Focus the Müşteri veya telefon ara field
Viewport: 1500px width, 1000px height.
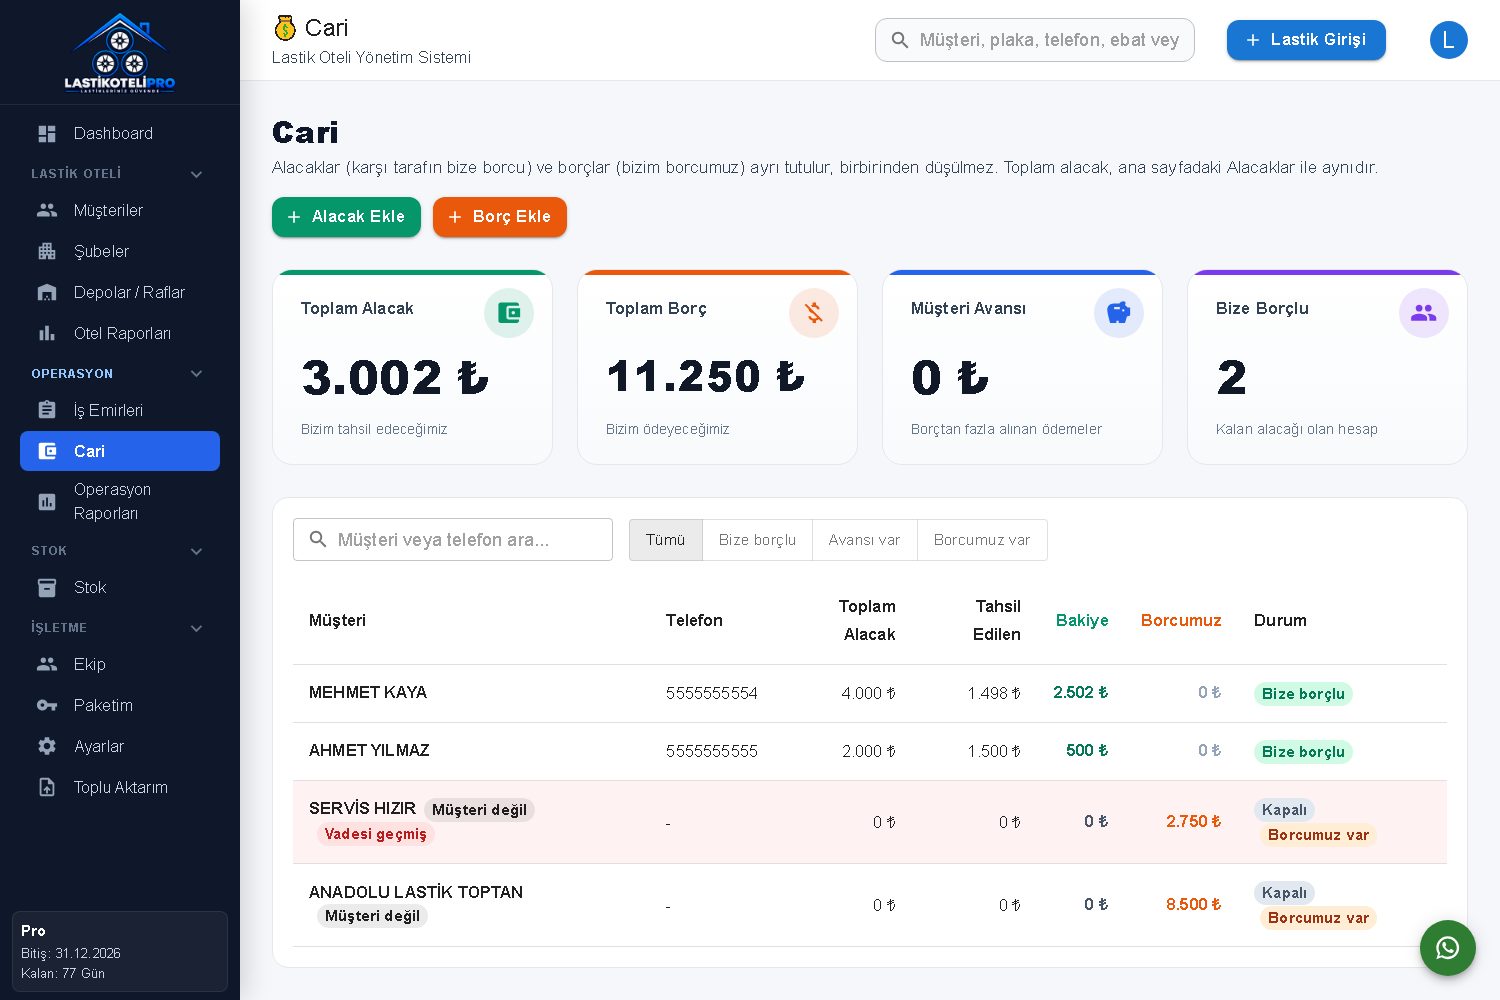(453, 540)
